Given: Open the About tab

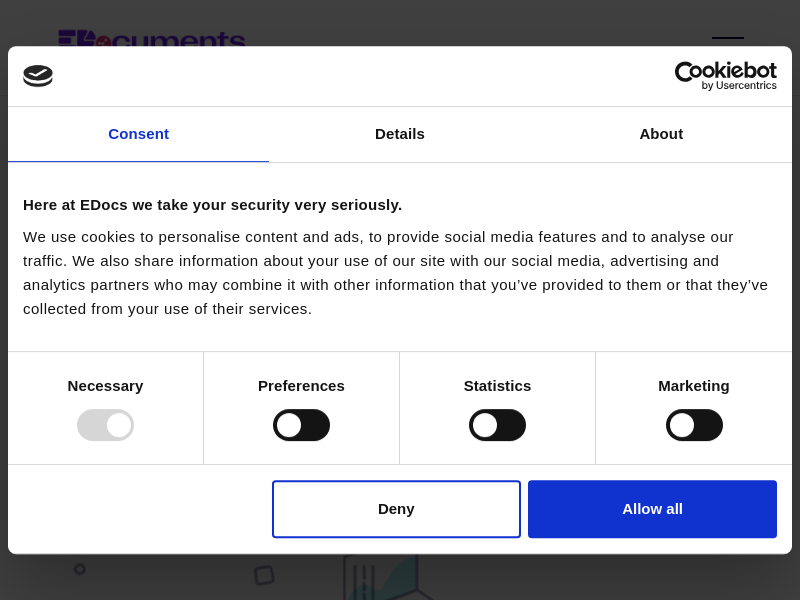Looking at the screenshot, I should (x=661, y=134).
